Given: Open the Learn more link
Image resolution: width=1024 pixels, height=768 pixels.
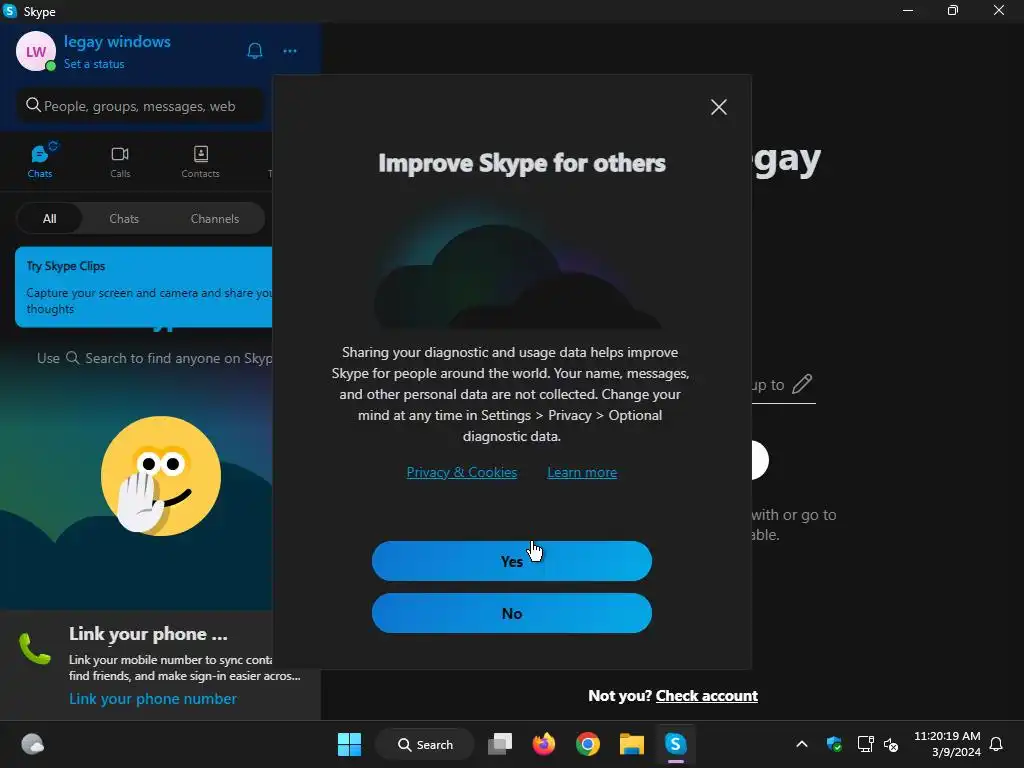Looking at the screenshot, I should point(582,472).
